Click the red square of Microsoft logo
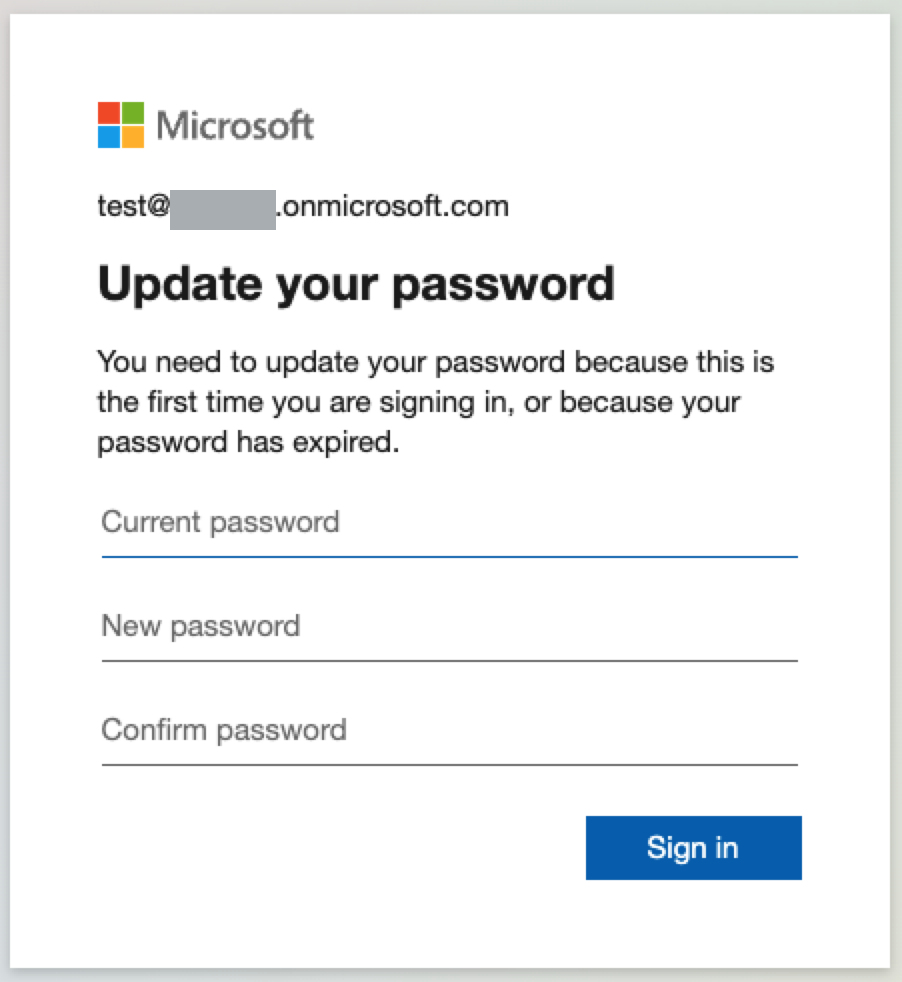Viewport: 902px width, 982px height. [x=109, y=112]
